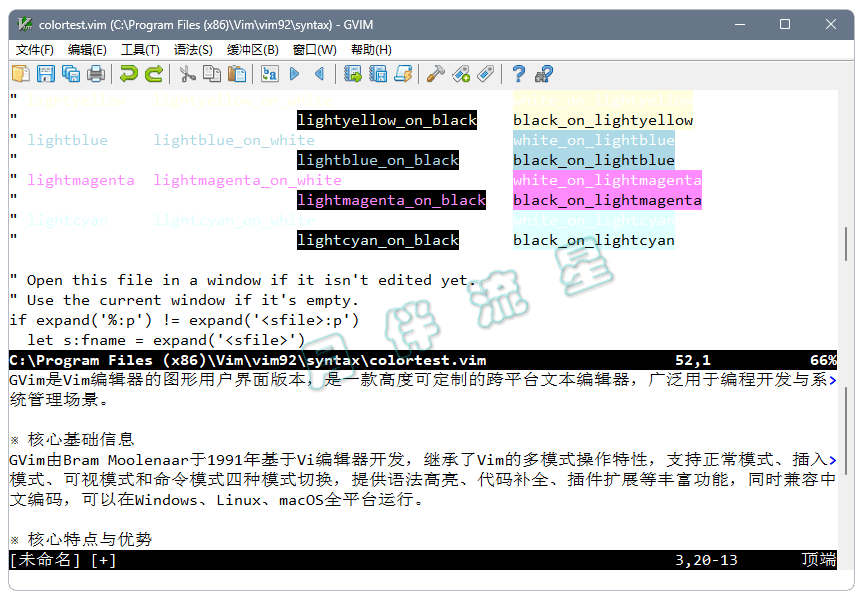This screenshot has width=866, height=599.
Task: Click the plain lightblue word
Action: coord(67,140)
